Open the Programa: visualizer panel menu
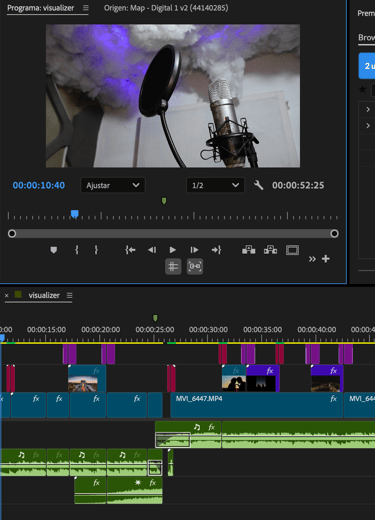This screenshot has width=375, height=520. click(x=86, y=8)
